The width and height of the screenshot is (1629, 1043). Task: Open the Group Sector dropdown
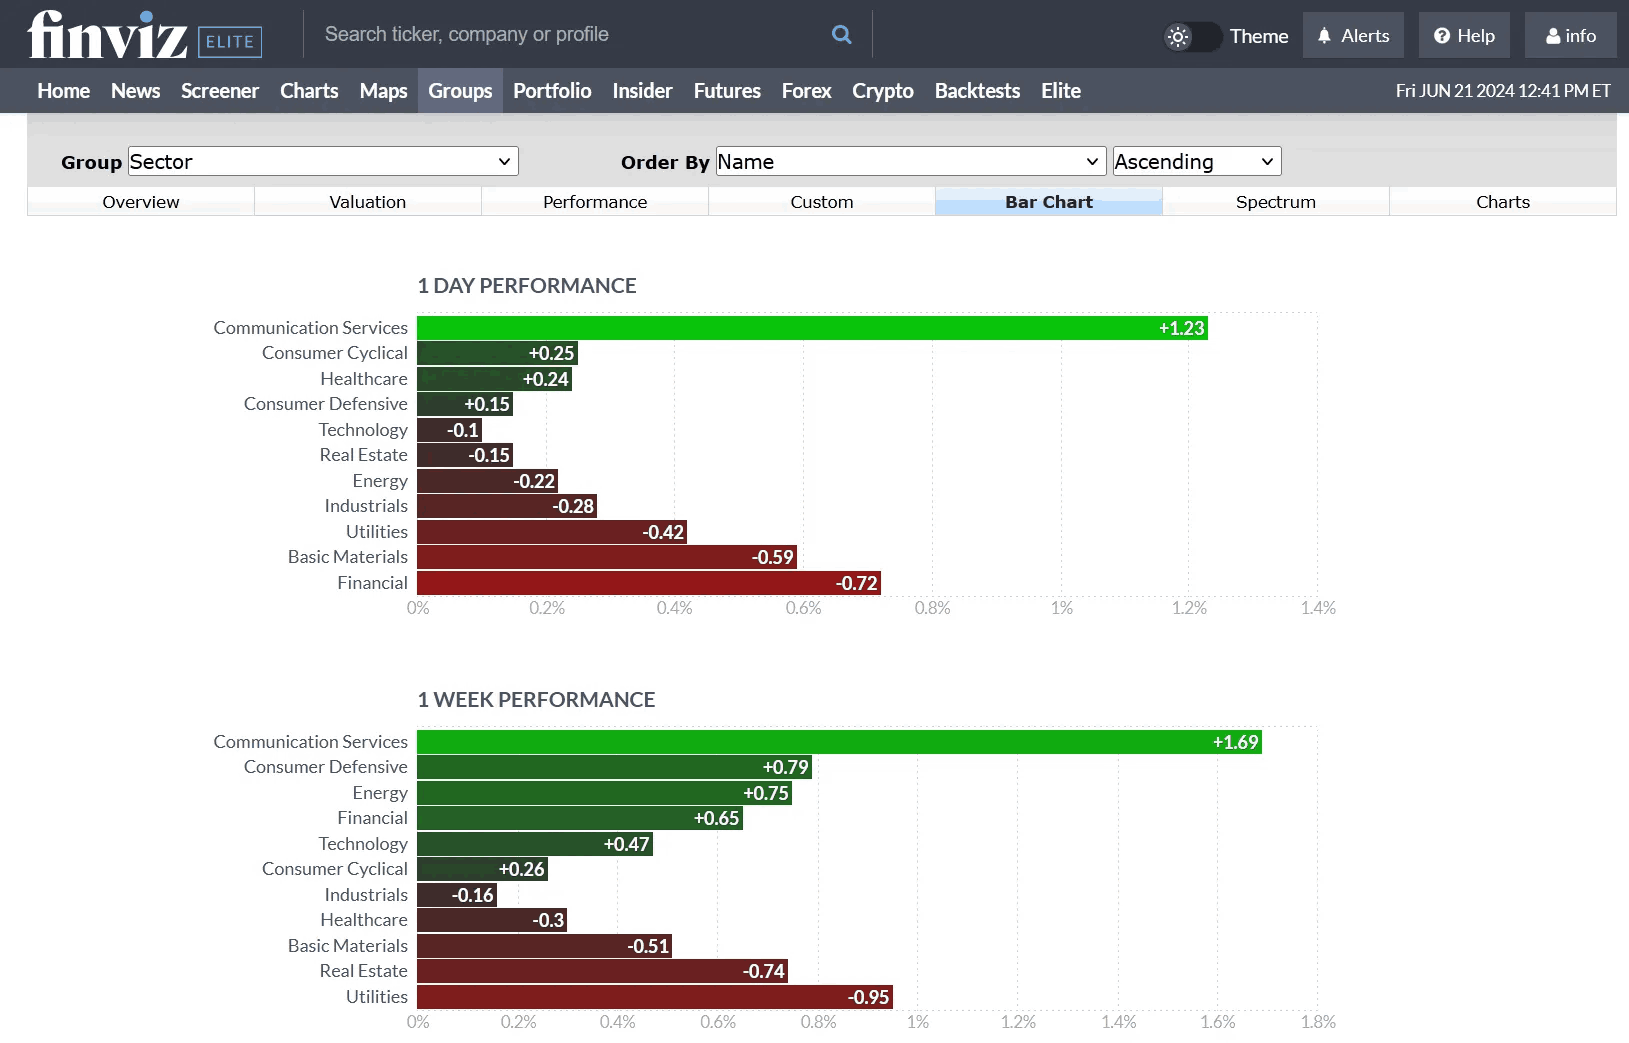322,161
